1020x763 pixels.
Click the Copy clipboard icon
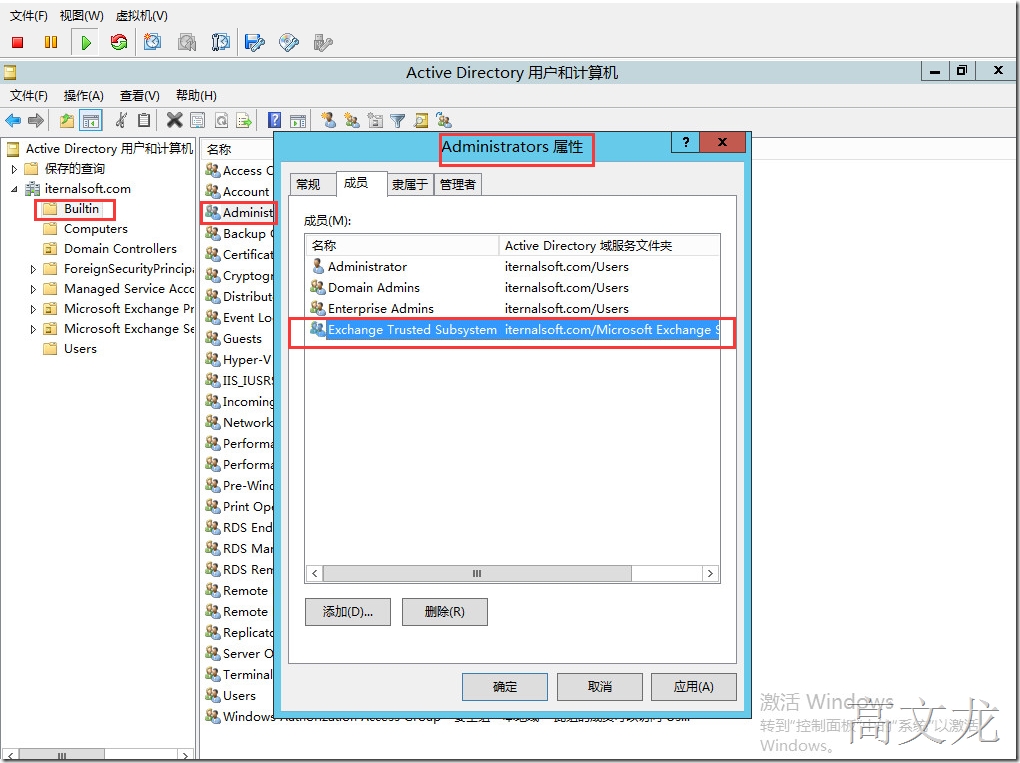[x=144, y=120]
